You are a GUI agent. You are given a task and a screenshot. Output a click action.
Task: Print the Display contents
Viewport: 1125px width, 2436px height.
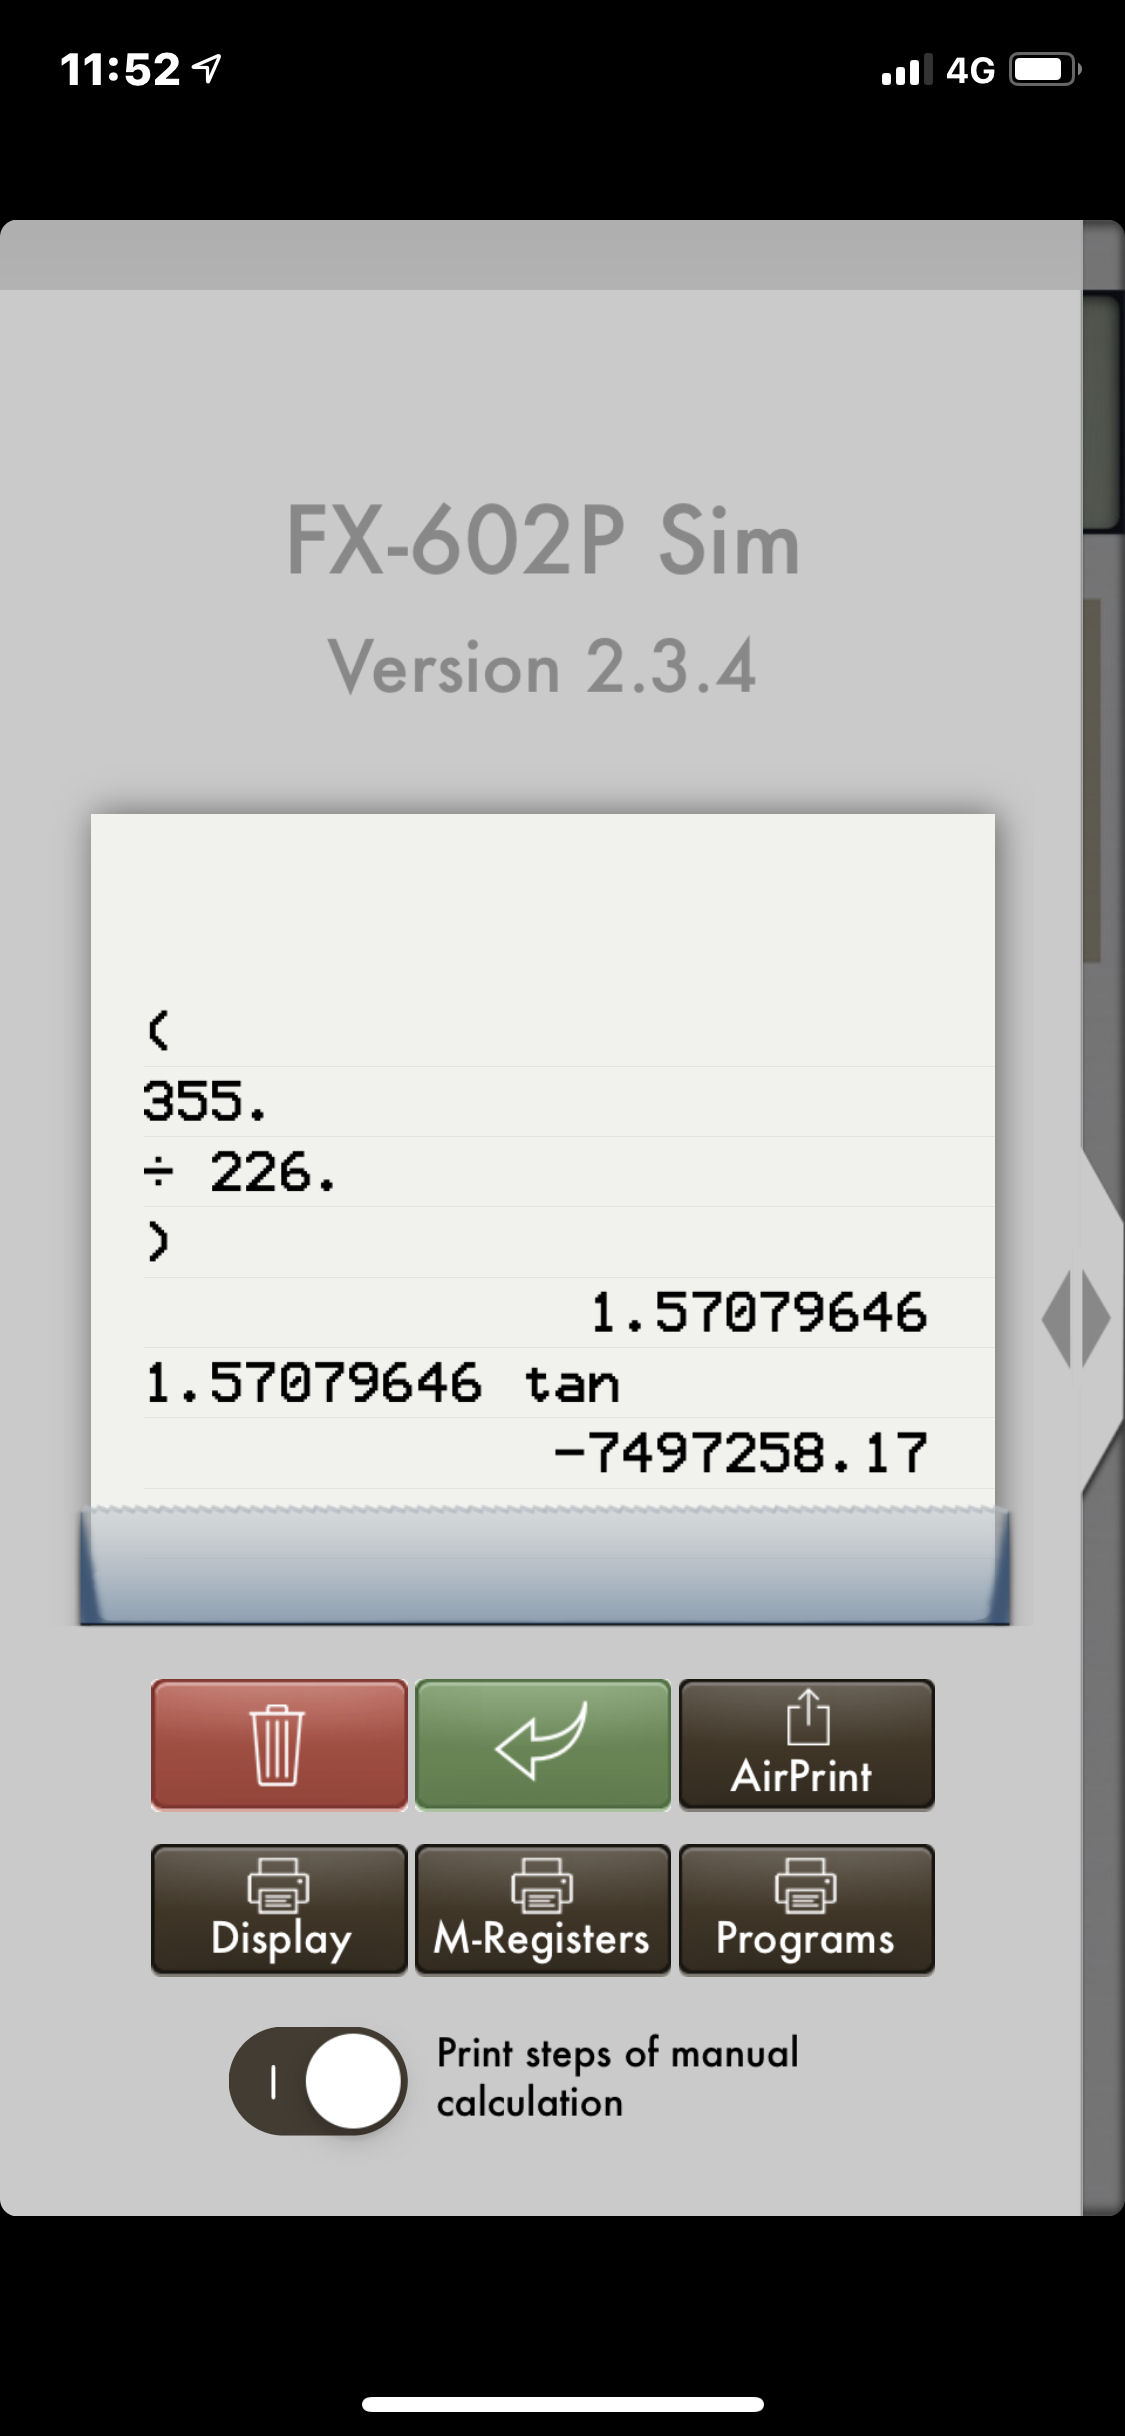(x=279, y=1910)
